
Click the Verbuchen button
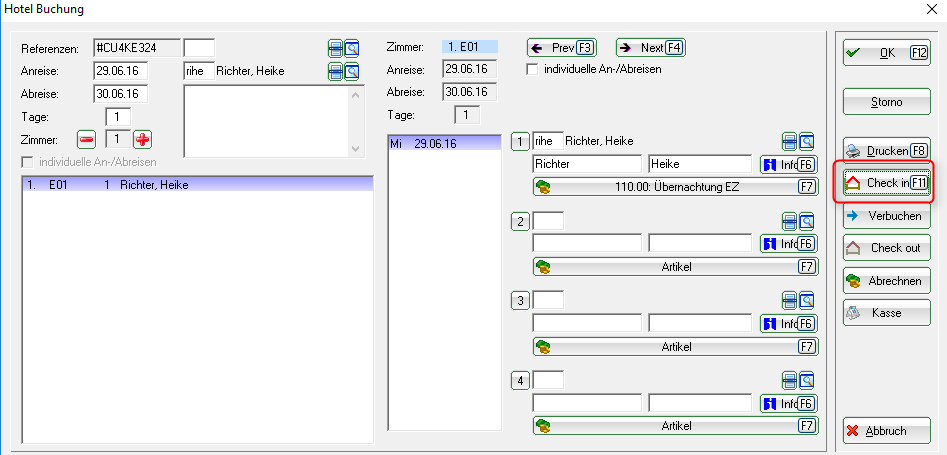point(887,216)
